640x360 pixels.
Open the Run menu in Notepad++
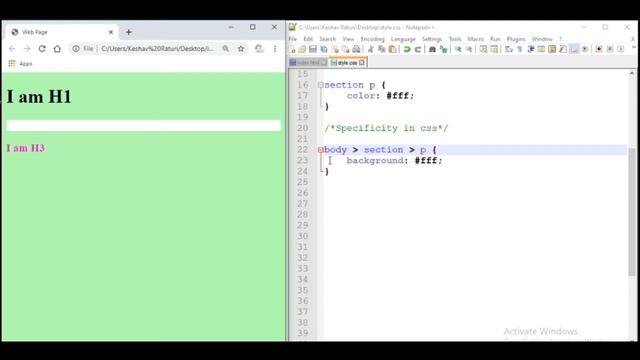[495, 39]
